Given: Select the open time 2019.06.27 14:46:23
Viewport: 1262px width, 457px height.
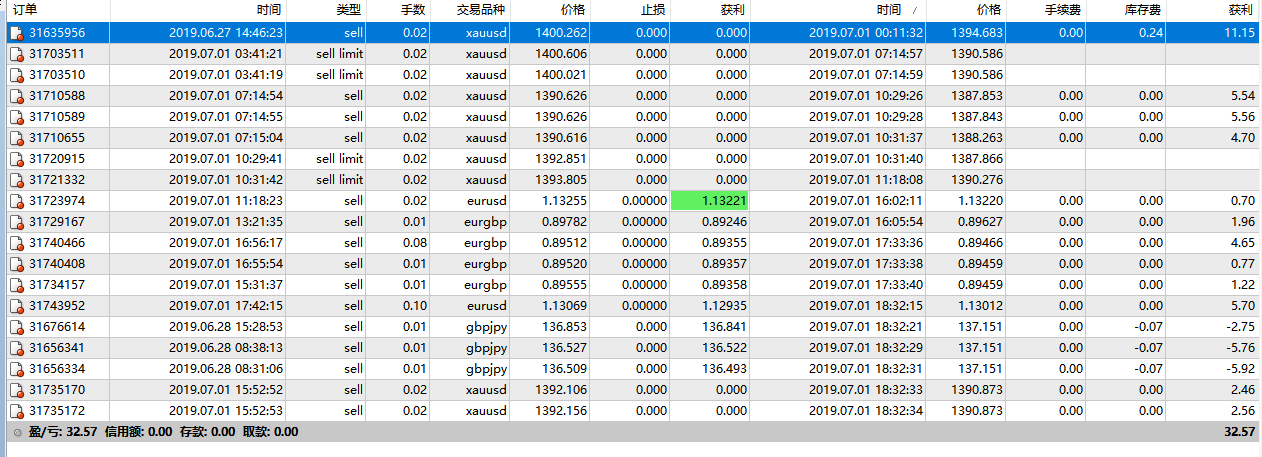Looking at the screenshot, I should (226, 33).
